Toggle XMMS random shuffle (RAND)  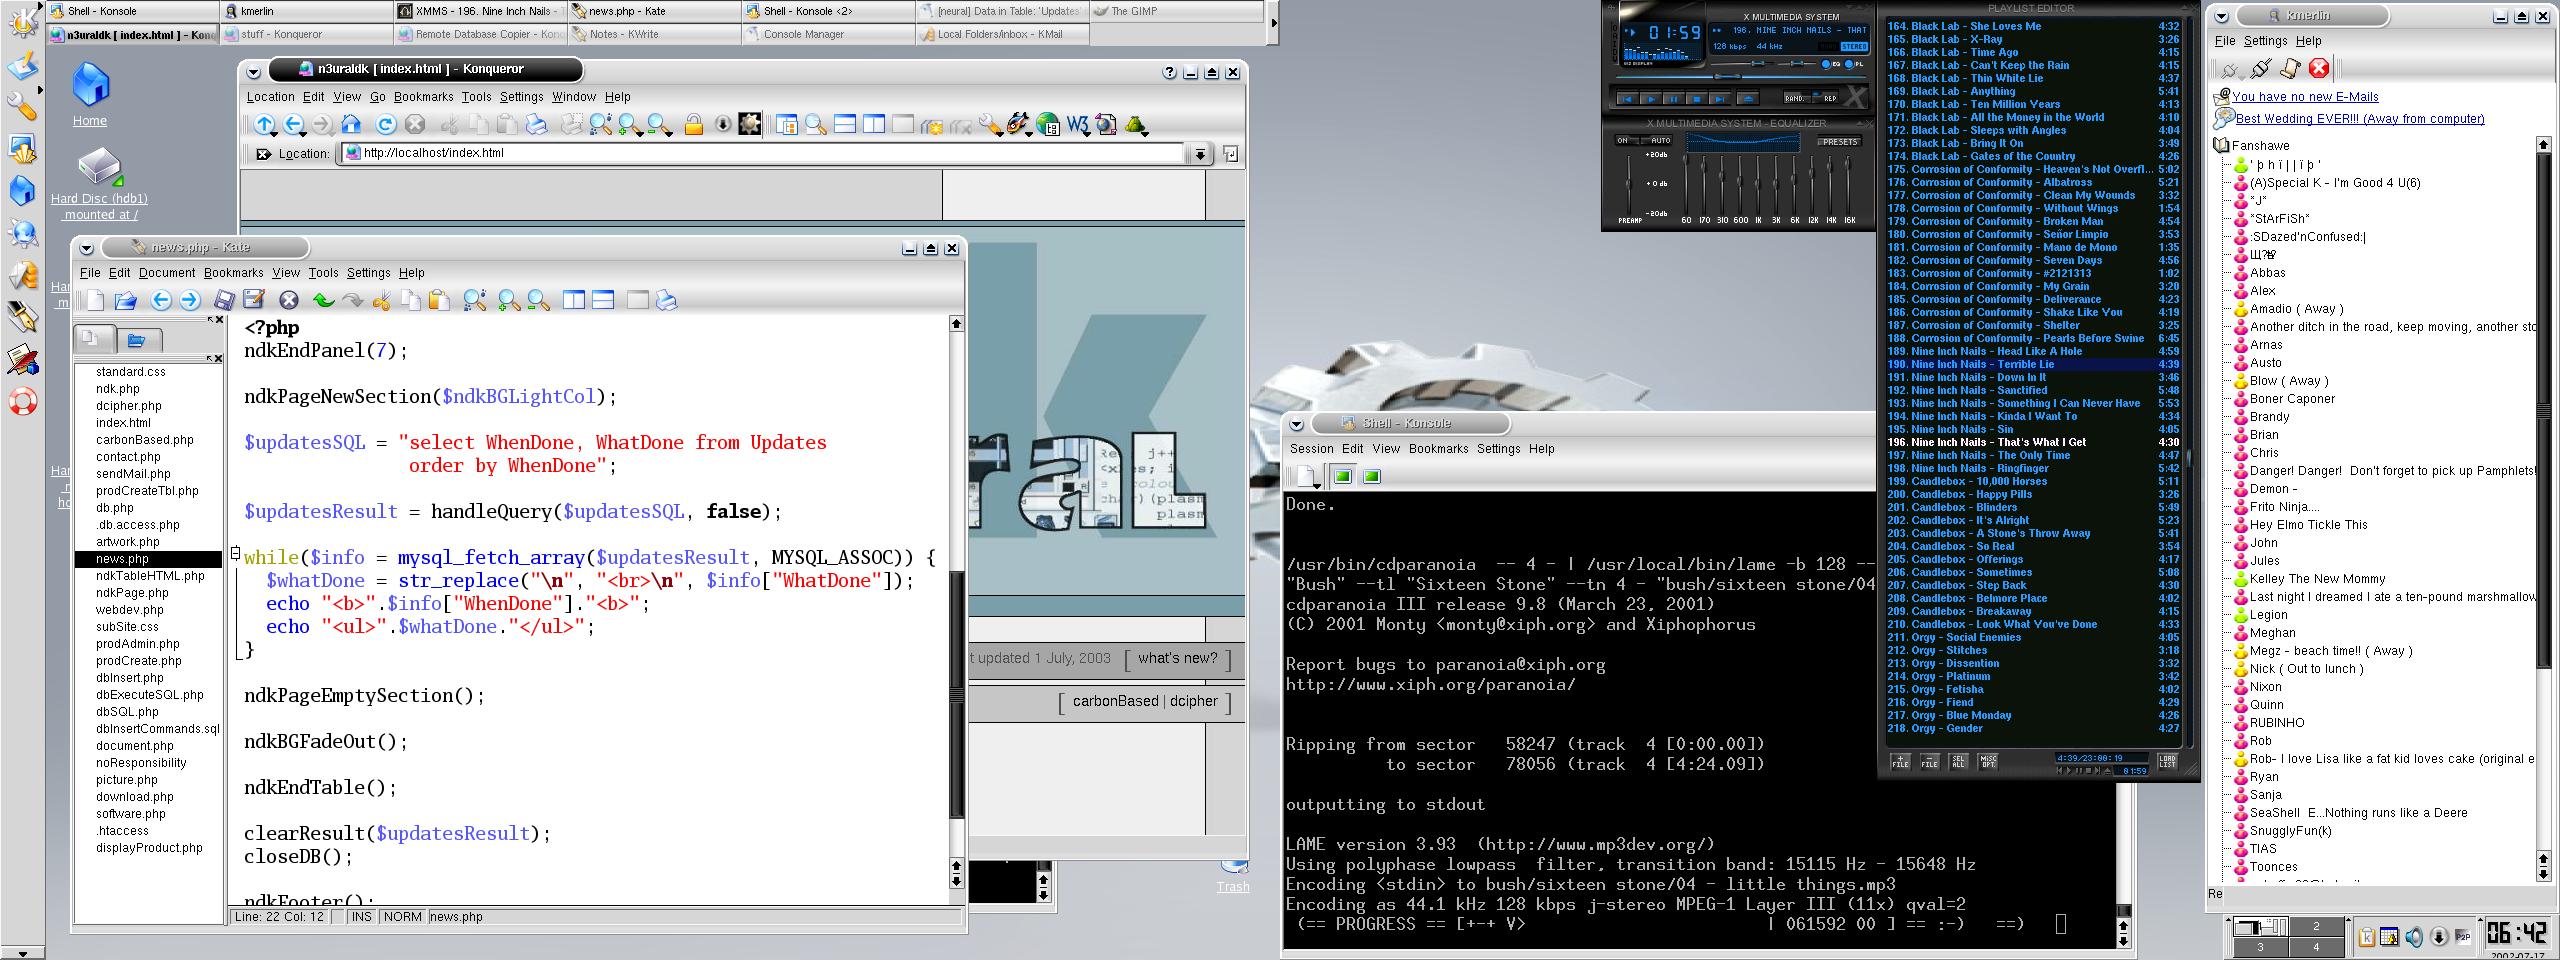pyautogui.click(x=1797, y=98)
